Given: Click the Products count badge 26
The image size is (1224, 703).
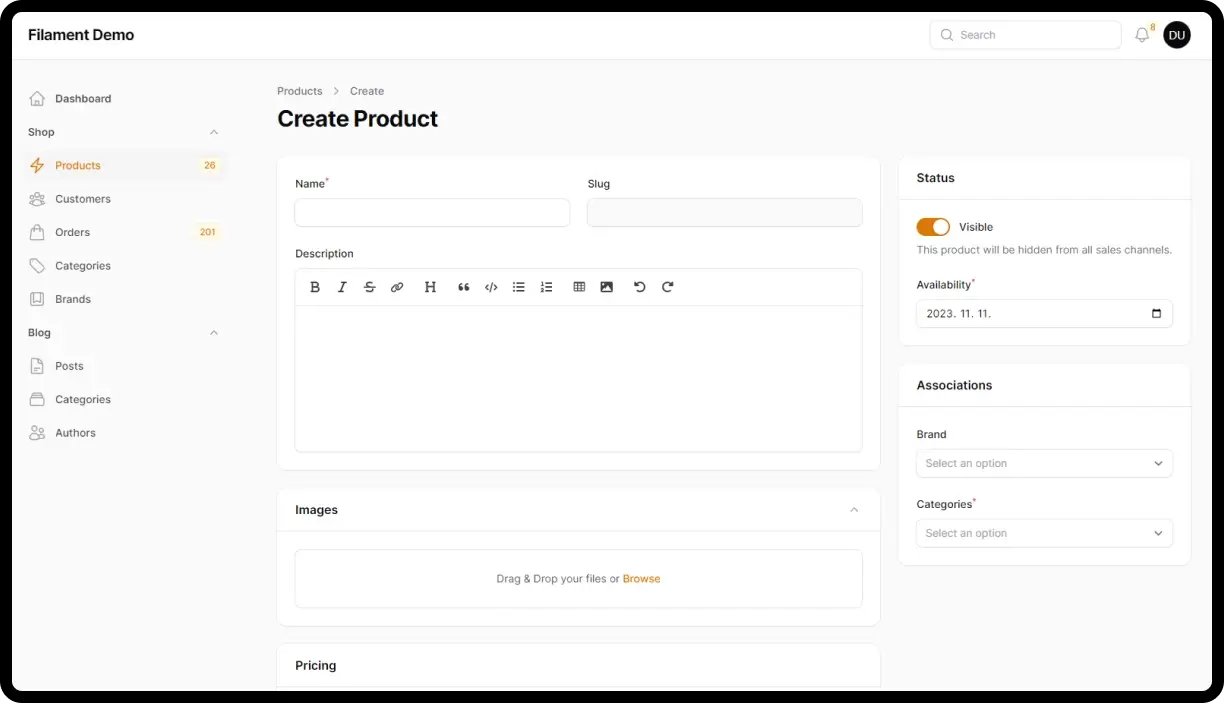Looking at the screenshot, I should click(210, 166).
